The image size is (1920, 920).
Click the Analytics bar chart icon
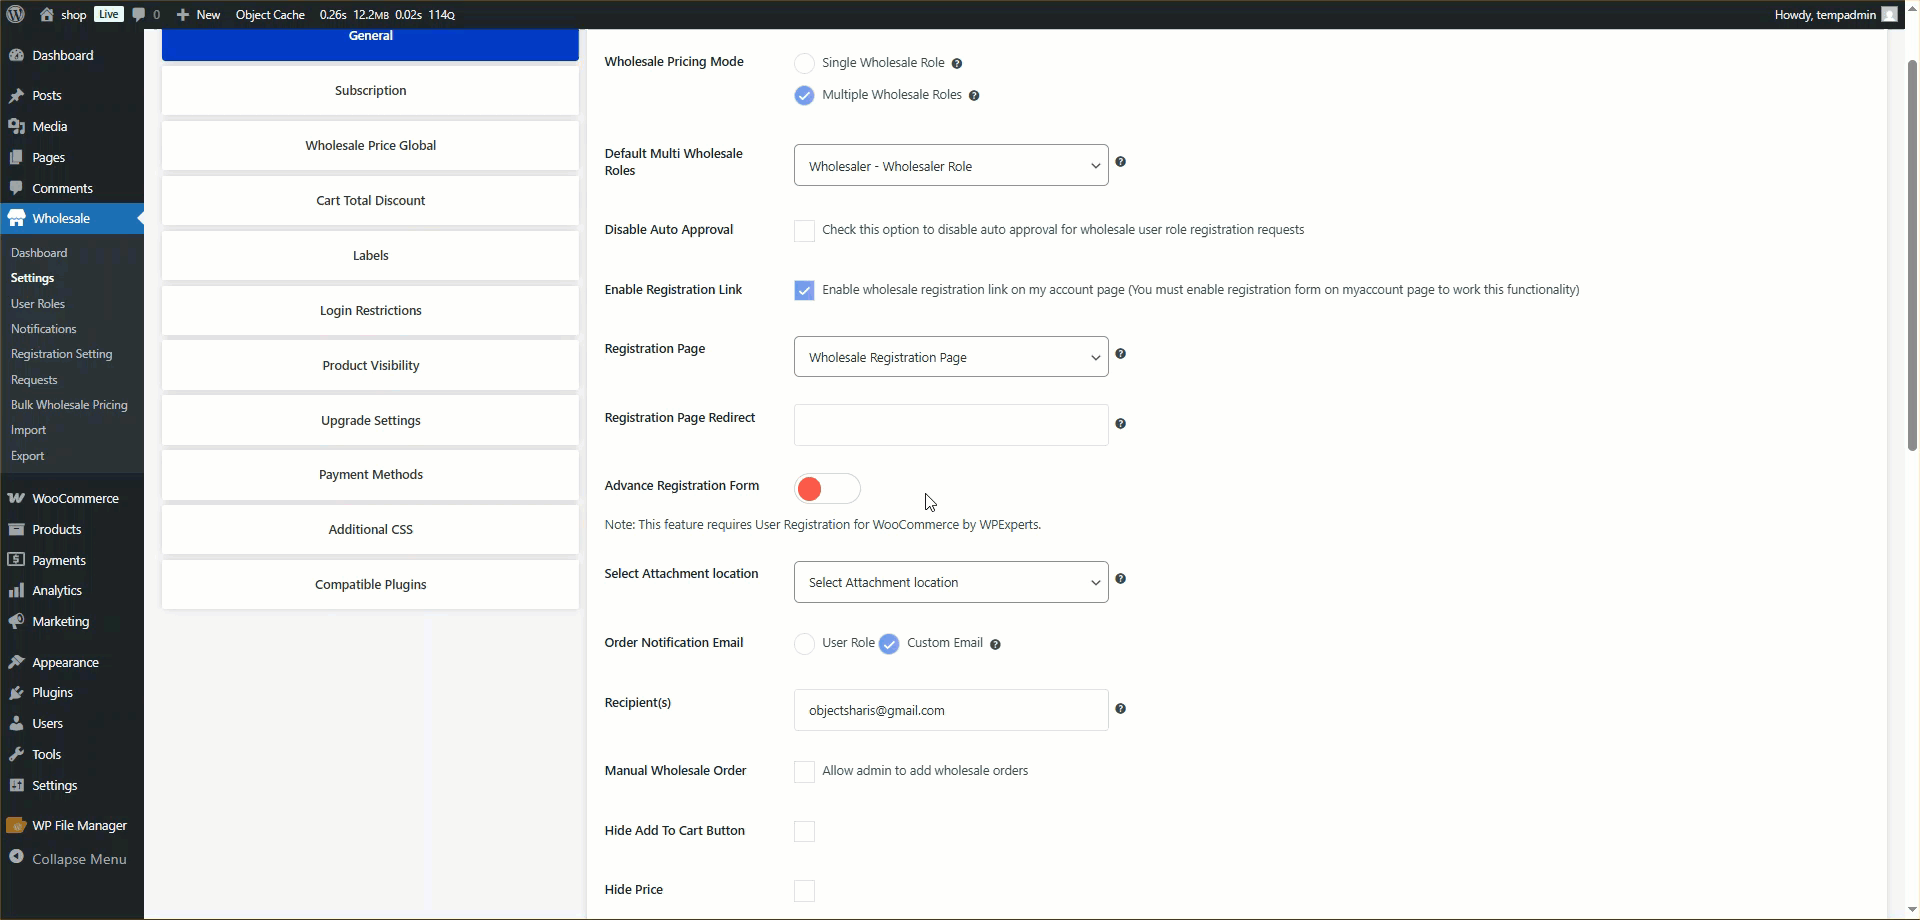[x=16, y=590]
